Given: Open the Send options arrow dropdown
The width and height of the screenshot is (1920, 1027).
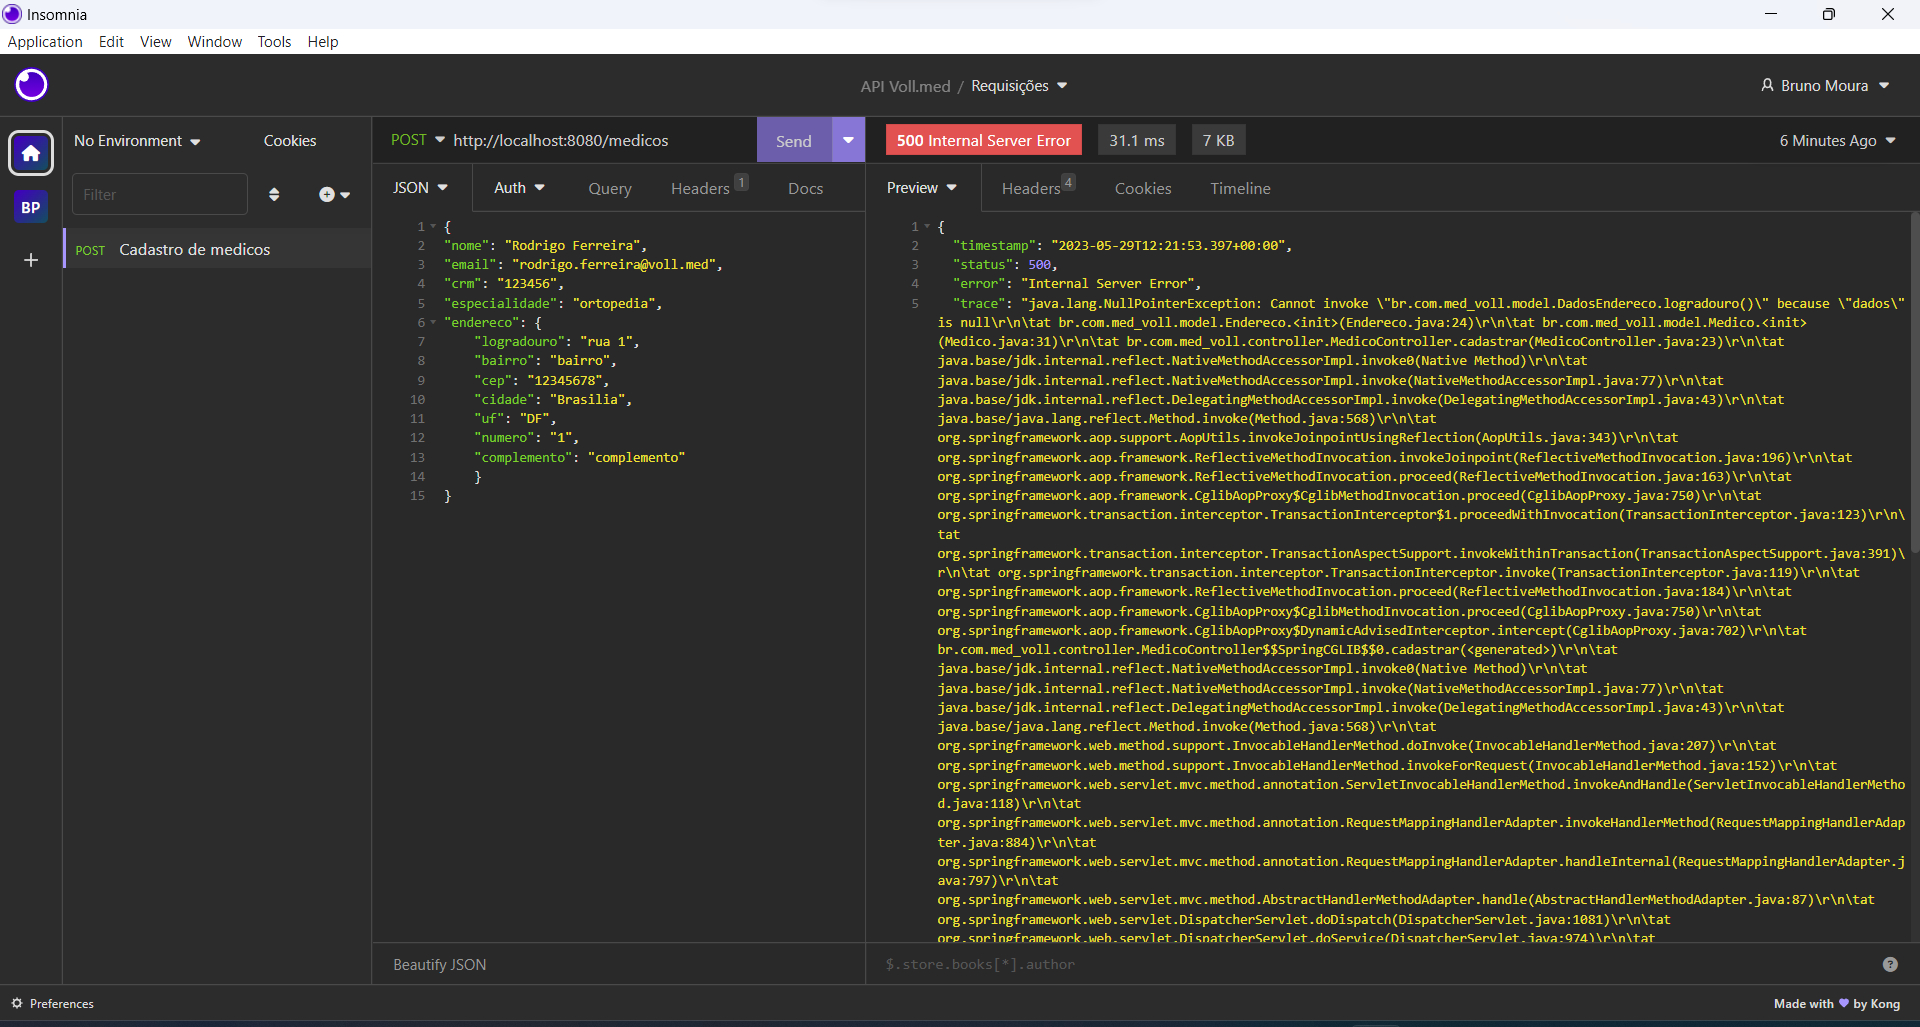Looking at the screenshot, I should click(848, 140).
